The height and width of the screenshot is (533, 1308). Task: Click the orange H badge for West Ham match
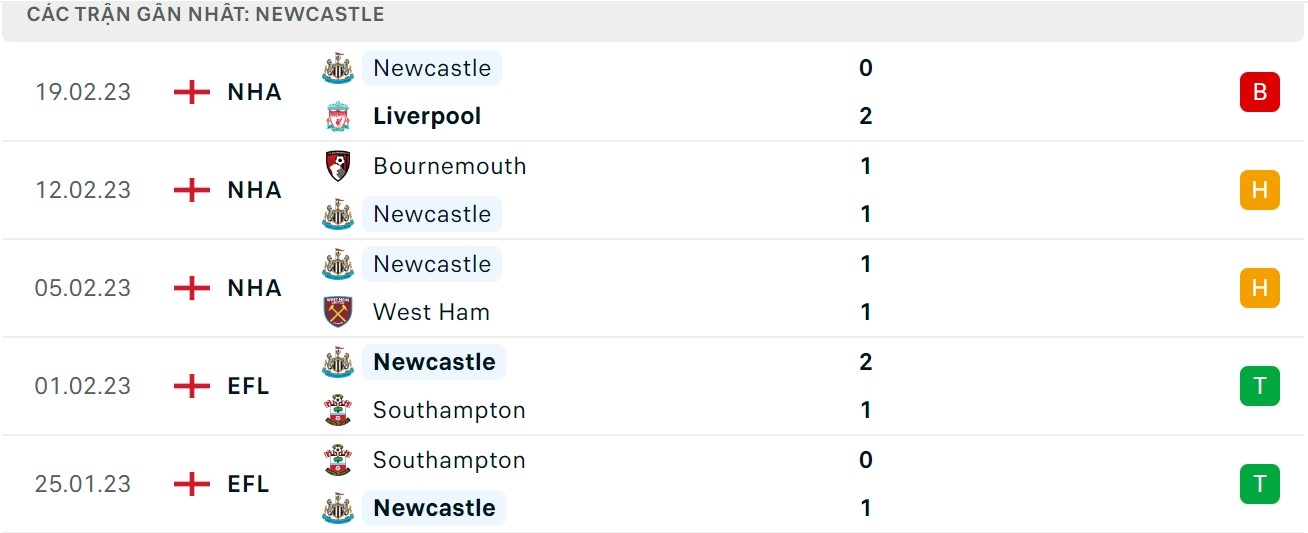click(1259, 288)
